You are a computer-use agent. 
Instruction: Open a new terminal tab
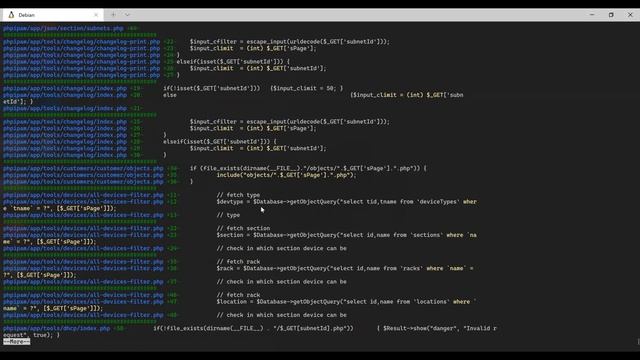click(113, 15)
